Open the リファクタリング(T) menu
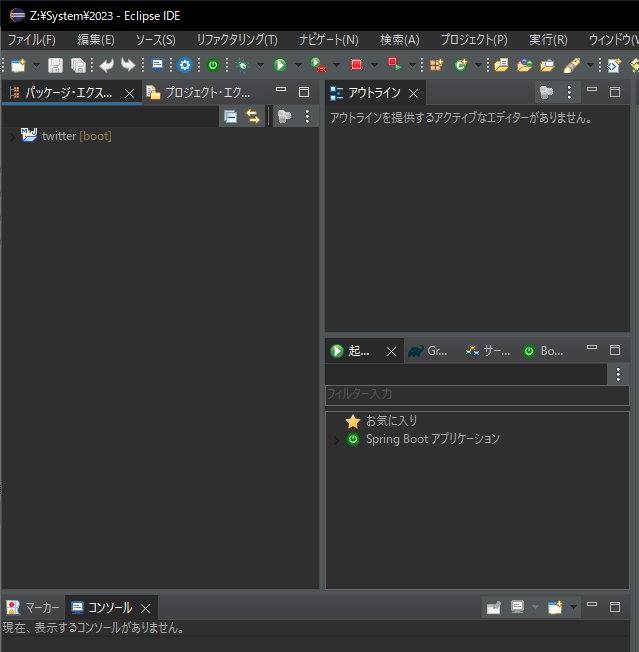This screenshot has width=639, height=652. 236,39
